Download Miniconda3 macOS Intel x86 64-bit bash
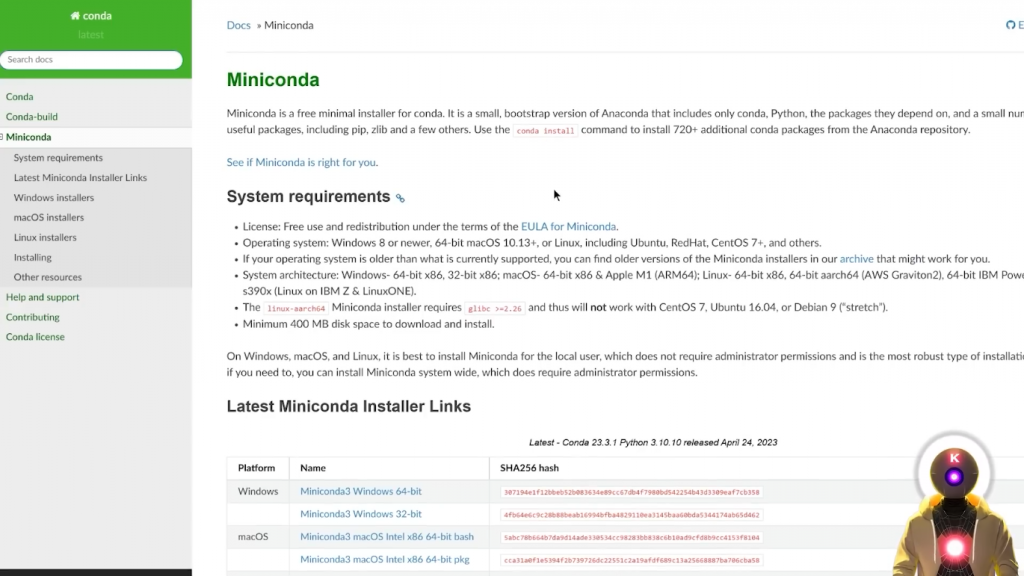 tap(387, 537)
